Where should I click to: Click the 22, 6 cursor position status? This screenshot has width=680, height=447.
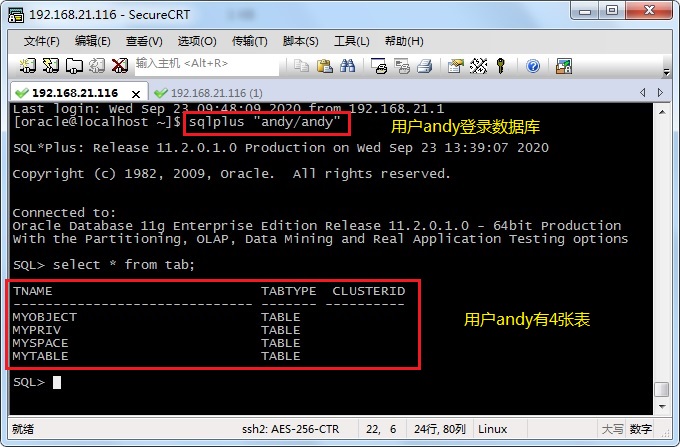tap(381, 429)
